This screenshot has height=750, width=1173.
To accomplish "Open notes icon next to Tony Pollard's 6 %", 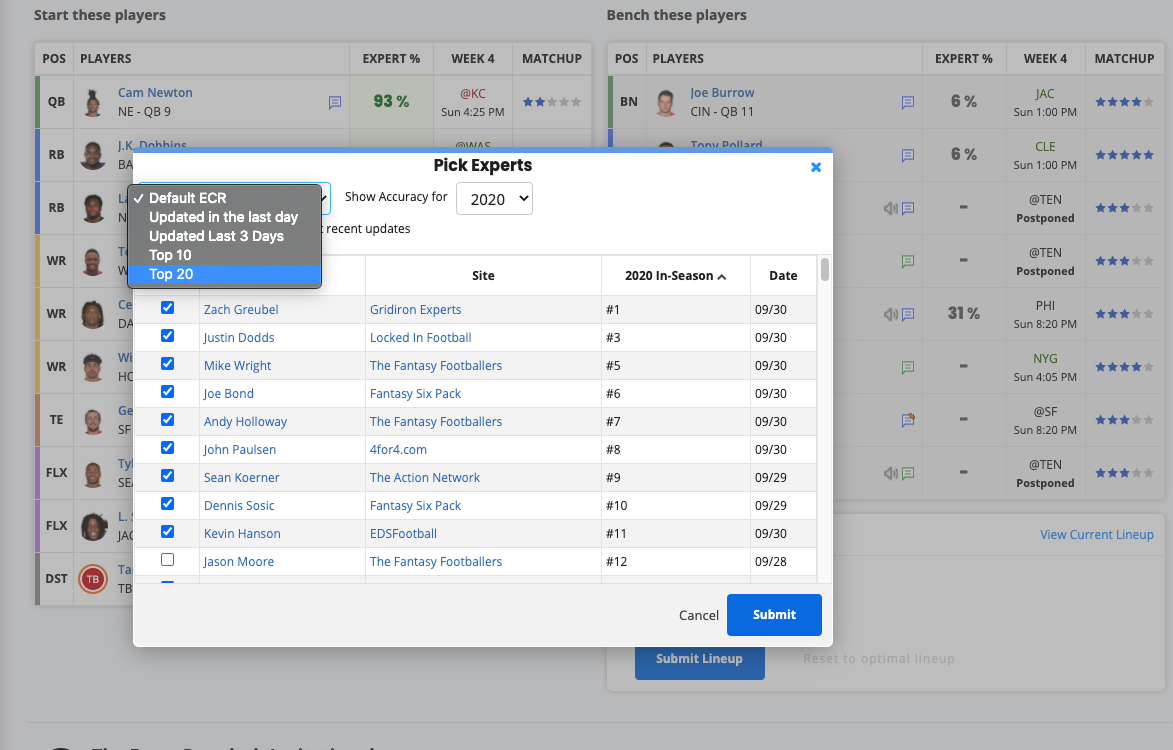I will [x=907, y=156].
